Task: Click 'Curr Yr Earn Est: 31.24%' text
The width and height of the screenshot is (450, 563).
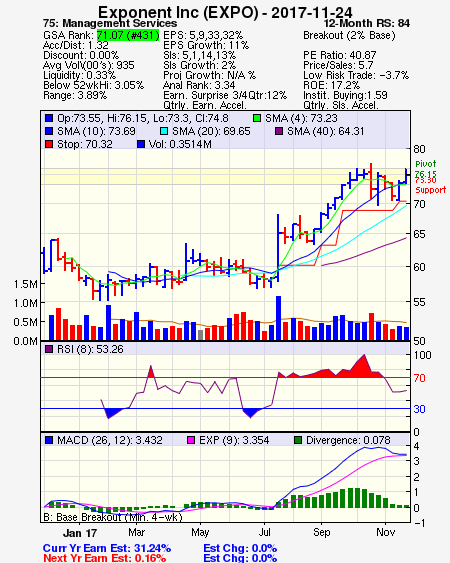Action: point(107,549)
